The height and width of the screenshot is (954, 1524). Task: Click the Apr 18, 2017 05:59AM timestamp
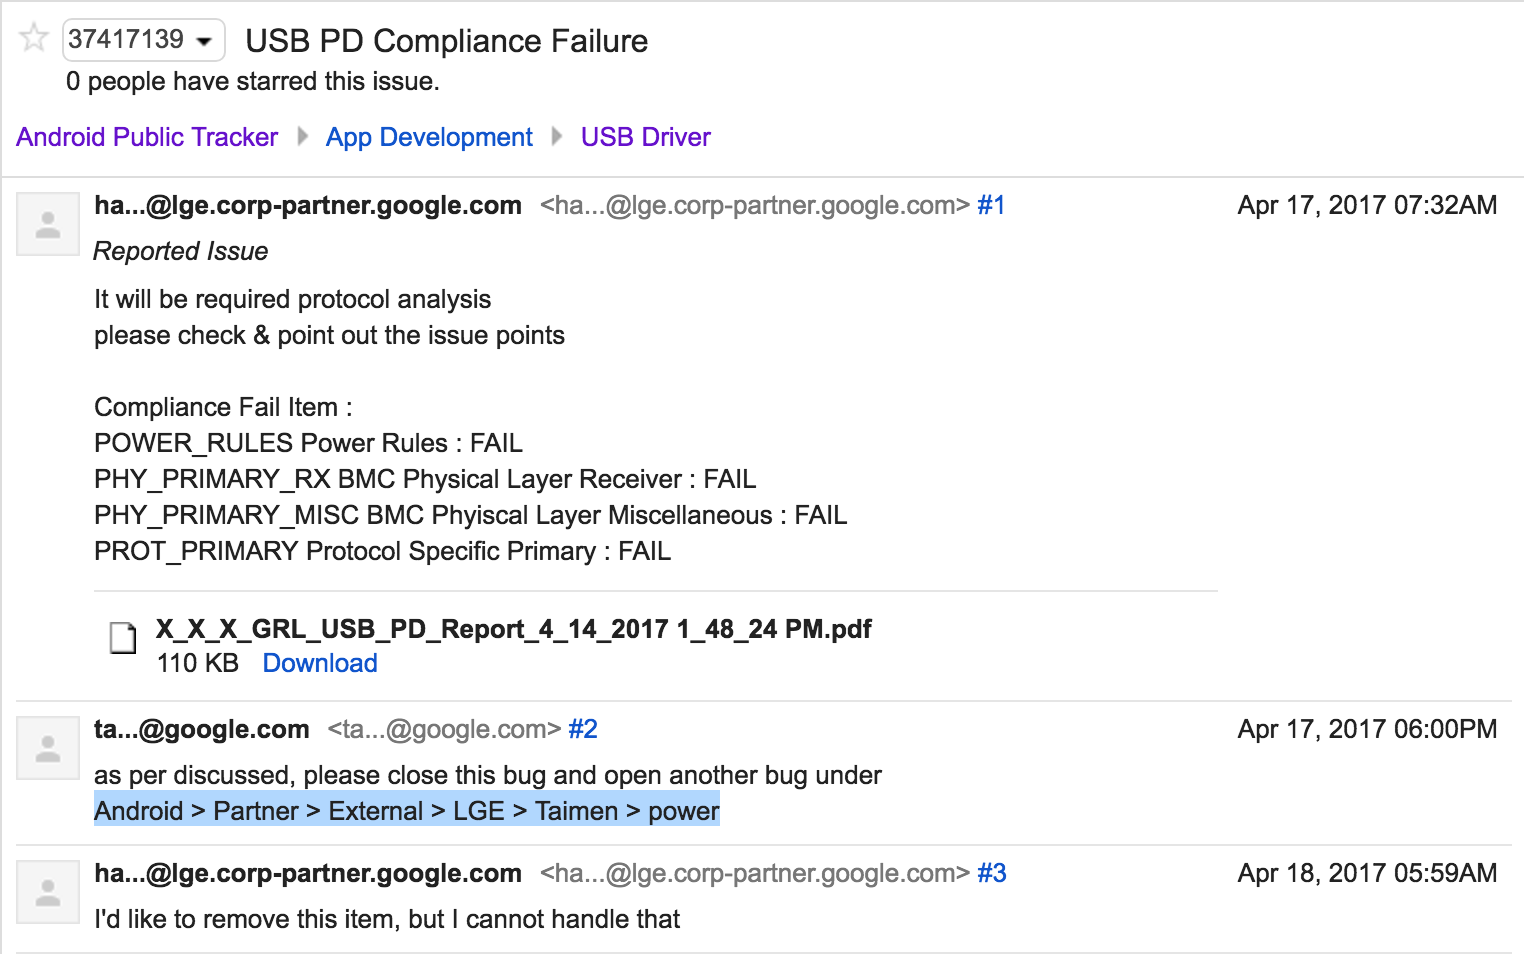(1367, 873)
